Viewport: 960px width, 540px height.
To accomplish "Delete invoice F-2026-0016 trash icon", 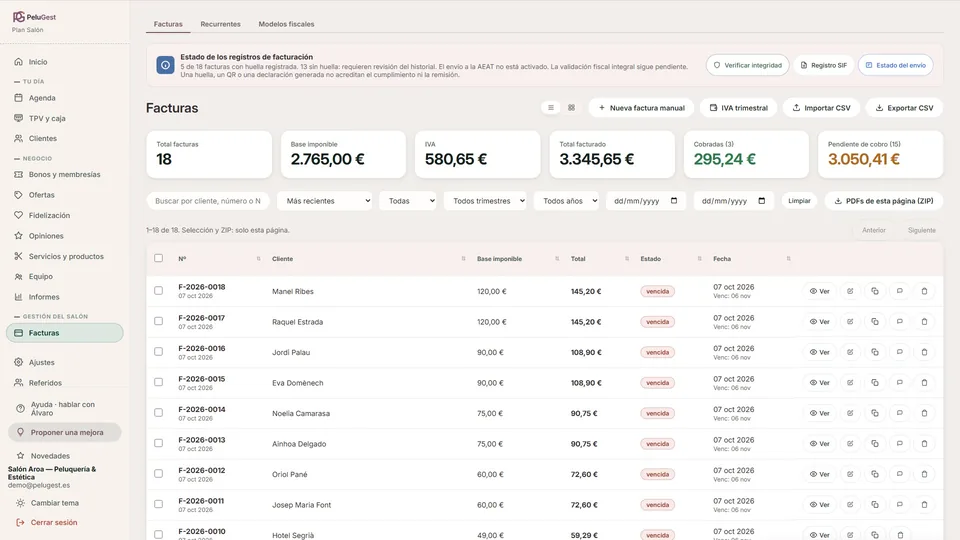I will (x=924, y=352).
